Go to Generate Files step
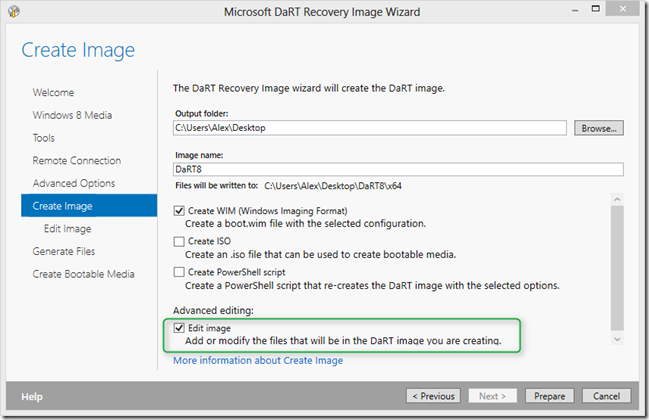Image resolution: width=649 pixels, height=420 pixels. click(x=64, y=251)
